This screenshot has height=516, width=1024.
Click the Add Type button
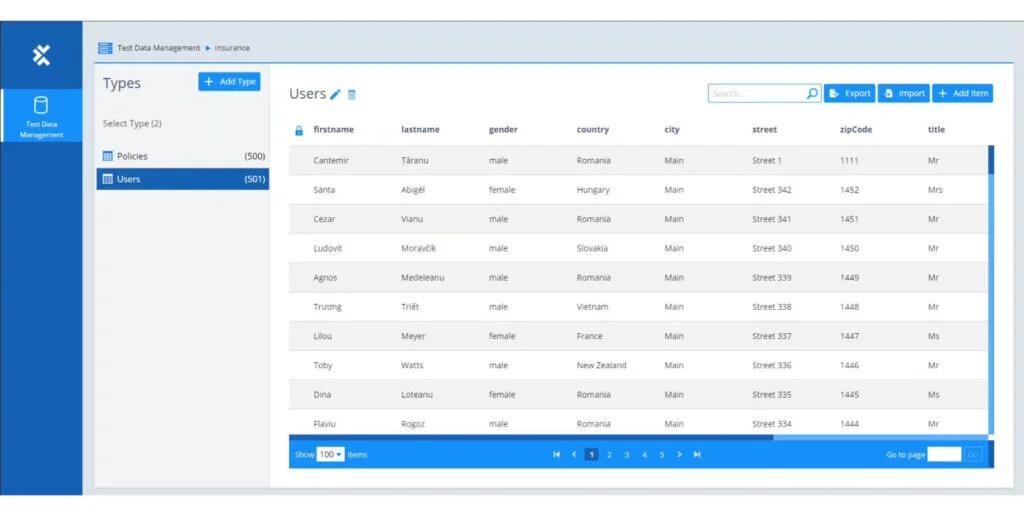click(229, 82)
